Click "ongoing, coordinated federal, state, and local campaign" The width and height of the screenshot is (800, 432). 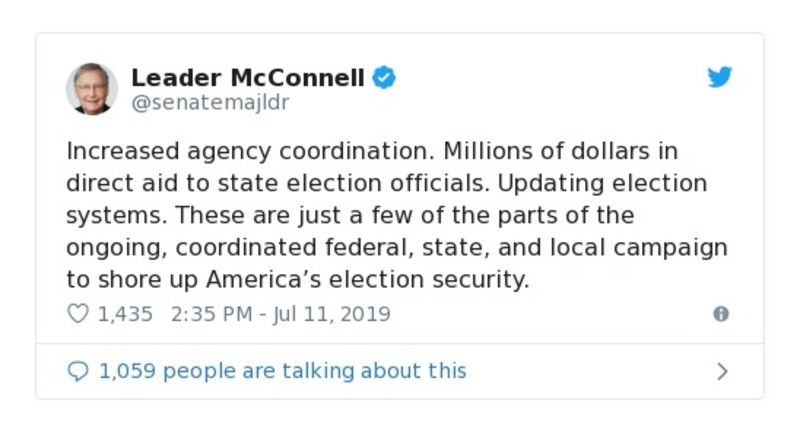396,248
